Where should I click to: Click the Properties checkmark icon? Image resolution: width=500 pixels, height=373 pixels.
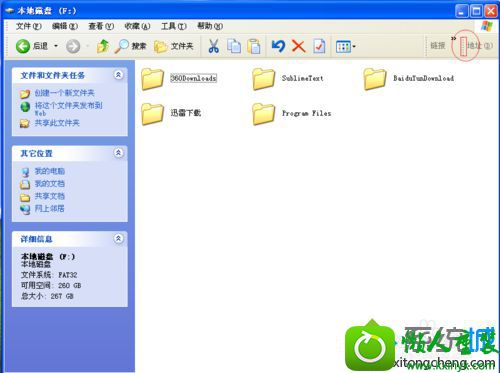(319, 46)
